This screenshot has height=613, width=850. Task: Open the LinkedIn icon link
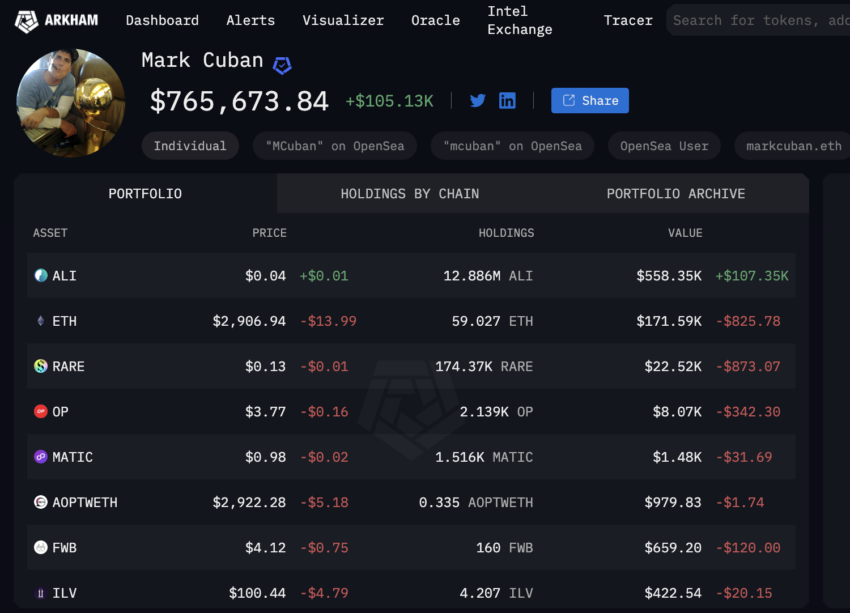[x=507, y=100]
